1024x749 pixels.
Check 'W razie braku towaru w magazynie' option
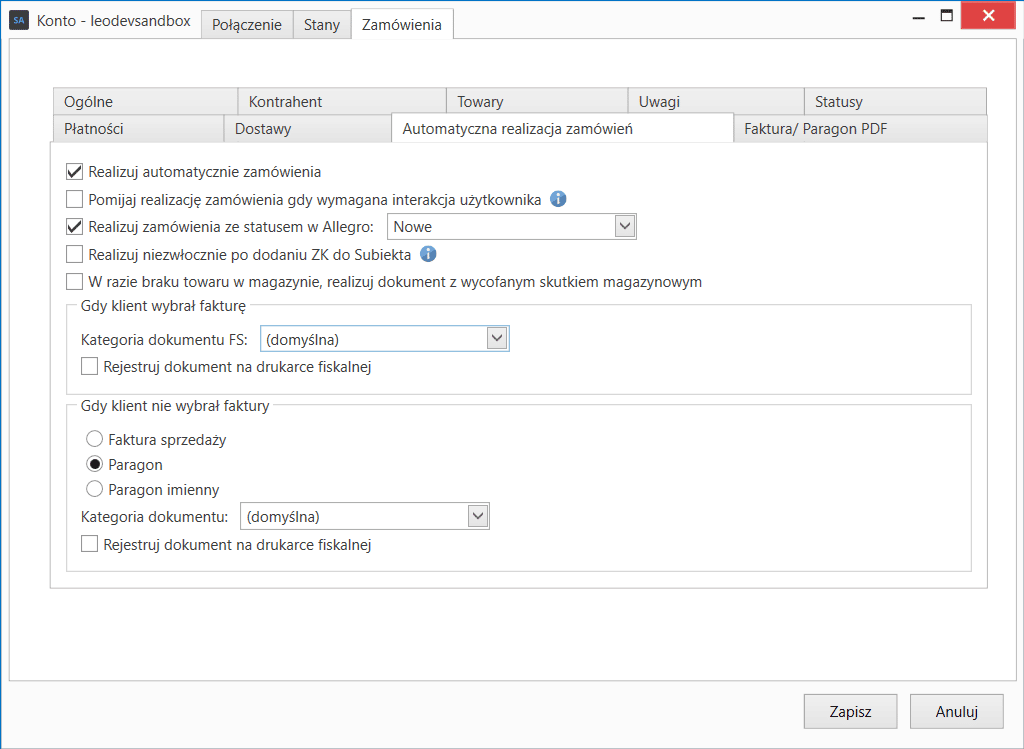pos(74,281)
